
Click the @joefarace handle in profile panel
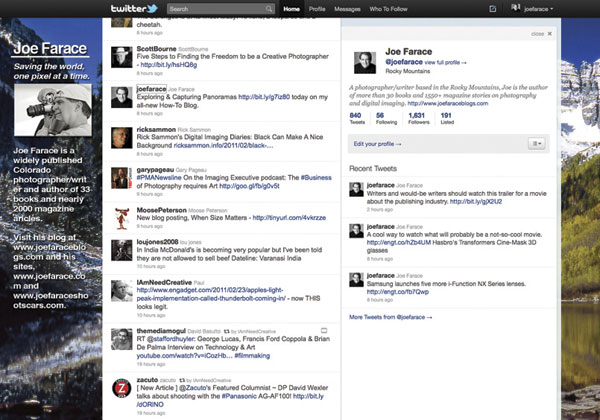tap(404, 62)
